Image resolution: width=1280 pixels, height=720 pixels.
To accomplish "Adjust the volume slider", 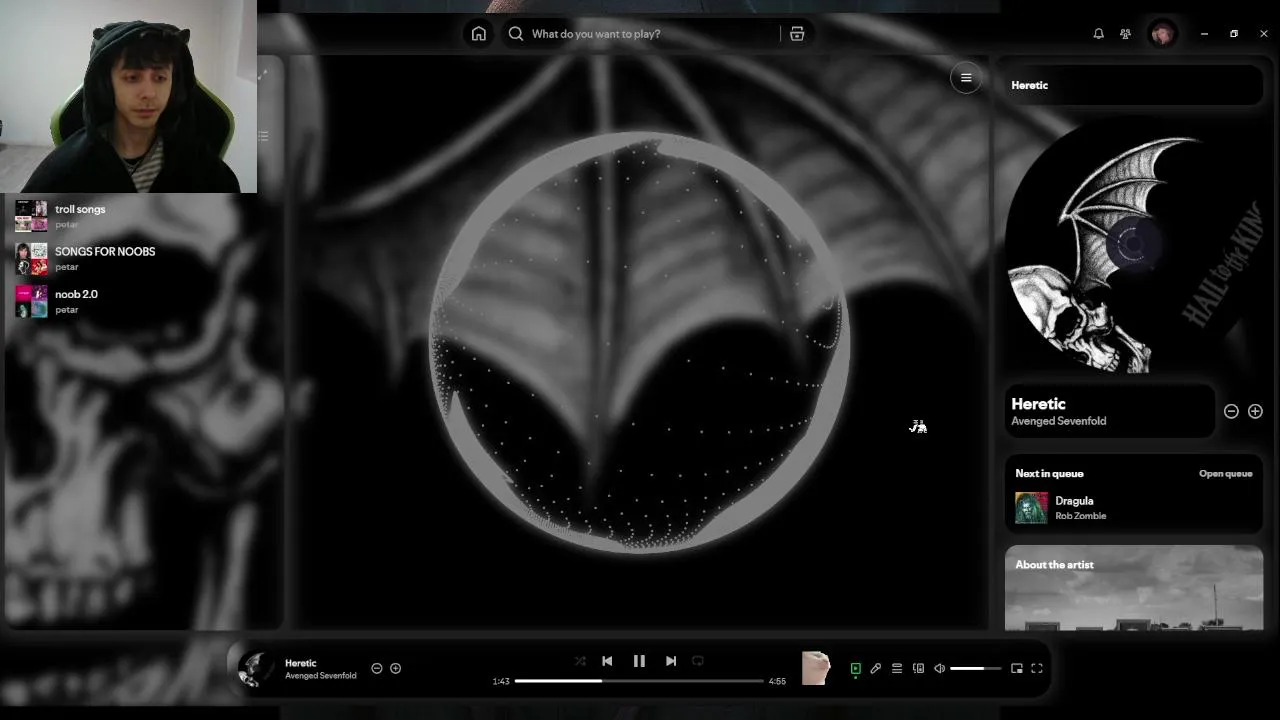I will [975, 669].
